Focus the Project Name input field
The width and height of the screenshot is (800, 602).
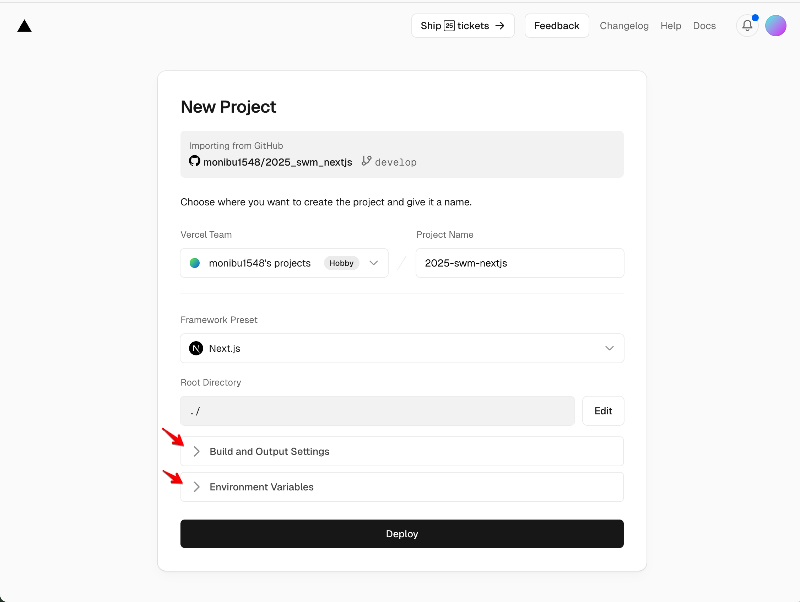click(x=520, y=263)
